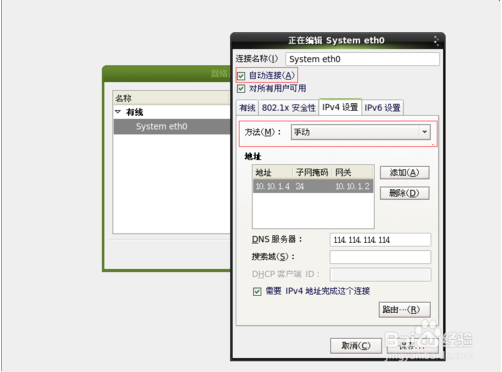
Task: Click the DNS 服务器 field with 114.114.114.114
Action: 380,240
